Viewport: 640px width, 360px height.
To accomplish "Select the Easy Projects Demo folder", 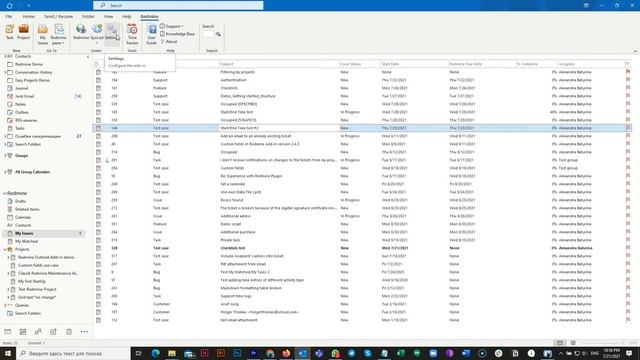I will [32, 80].
